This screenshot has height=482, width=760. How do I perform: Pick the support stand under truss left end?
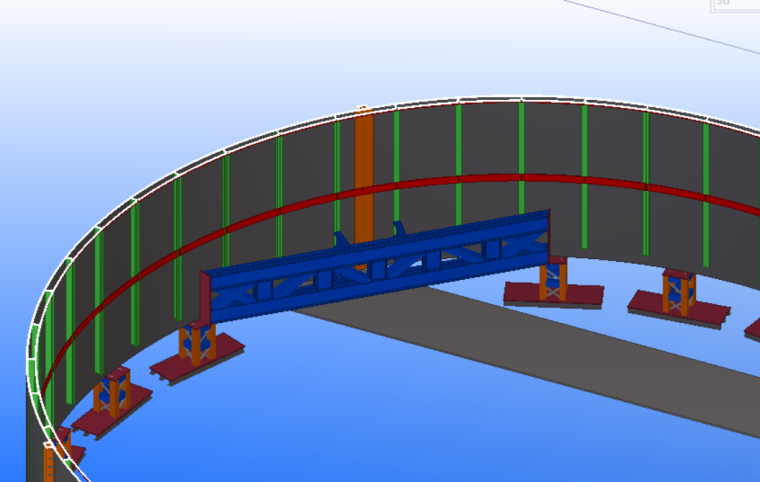coord(197,342)
